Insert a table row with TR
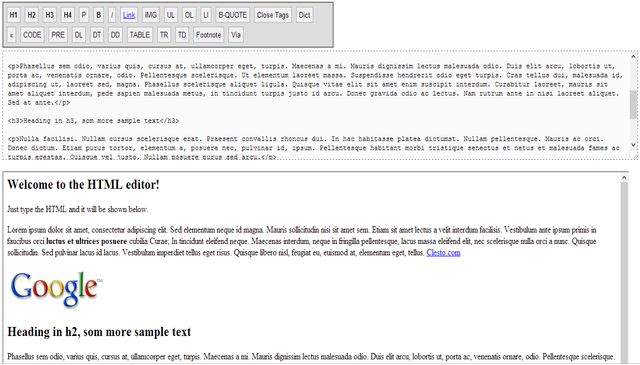The height and width of the screenshot is (365, 640). click(164, 35)
